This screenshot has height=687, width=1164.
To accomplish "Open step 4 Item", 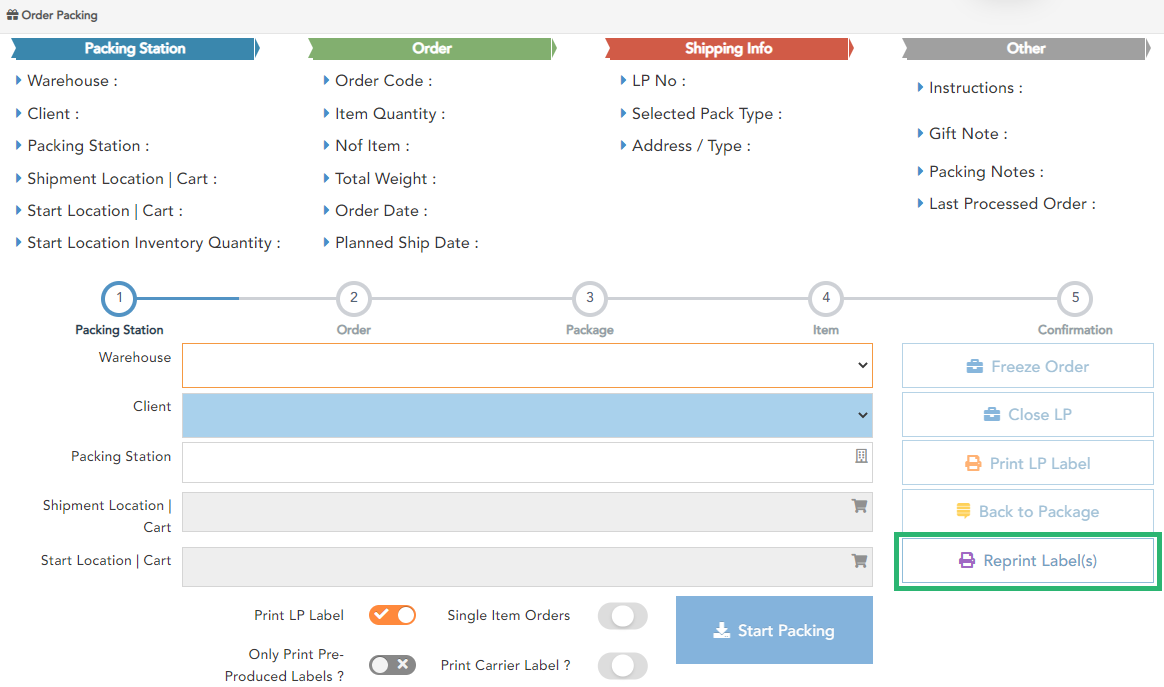I will 826,299.
